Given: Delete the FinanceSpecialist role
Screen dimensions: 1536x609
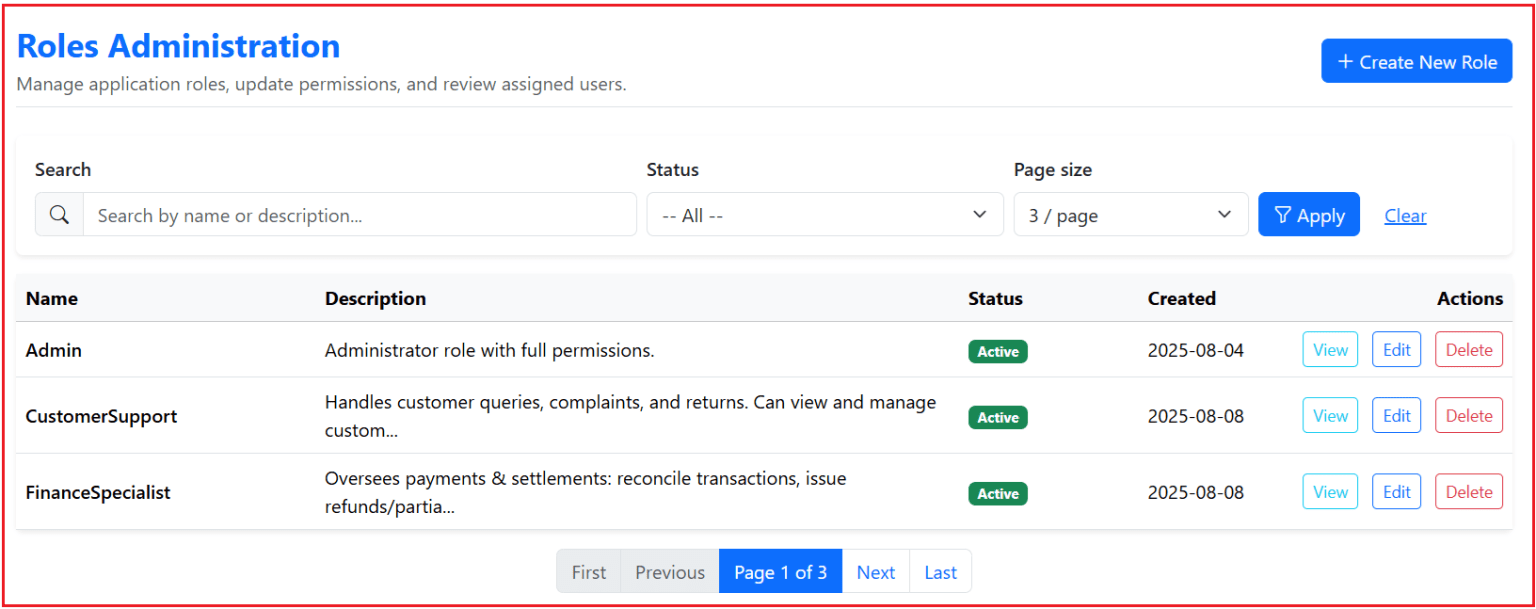Looking at the screenshot, I should point(1468,492).
